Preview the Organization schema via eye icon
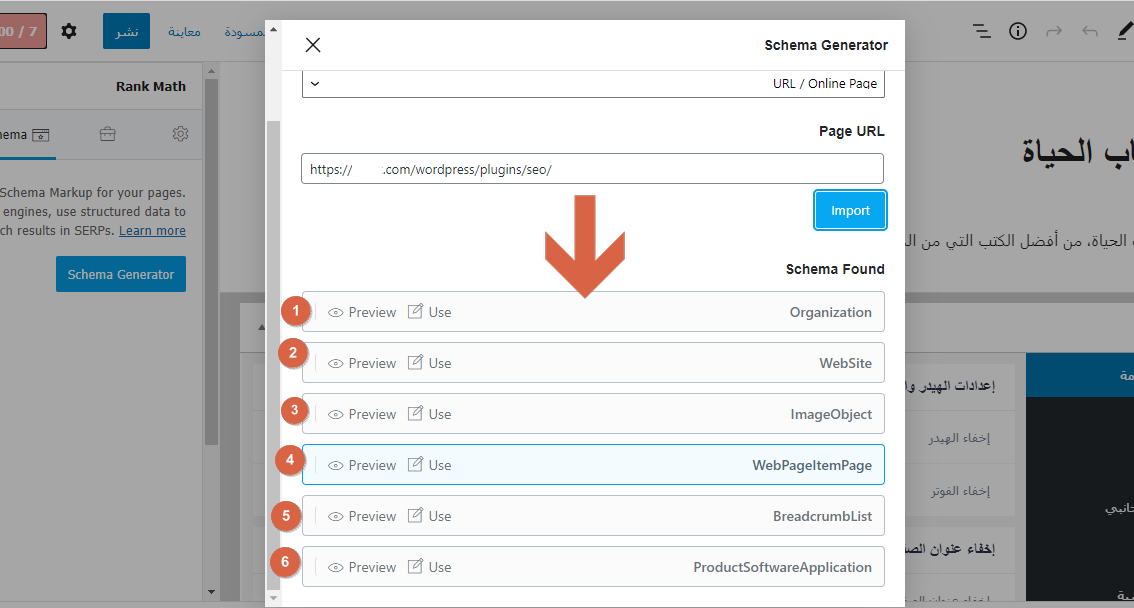 point(336,312)
